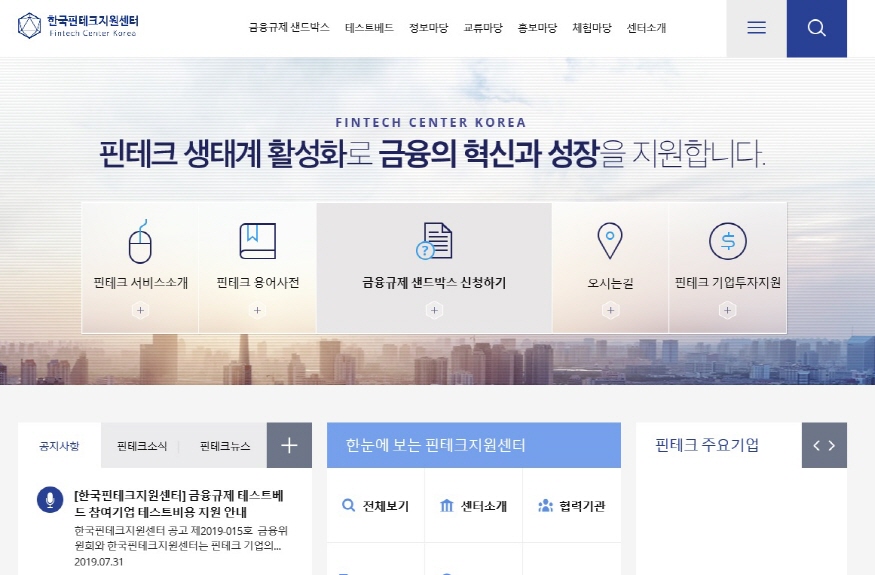Switch to the 핀테크소식 tab
The width and height of the screenshot is (875, 575).
pos(142,445)
